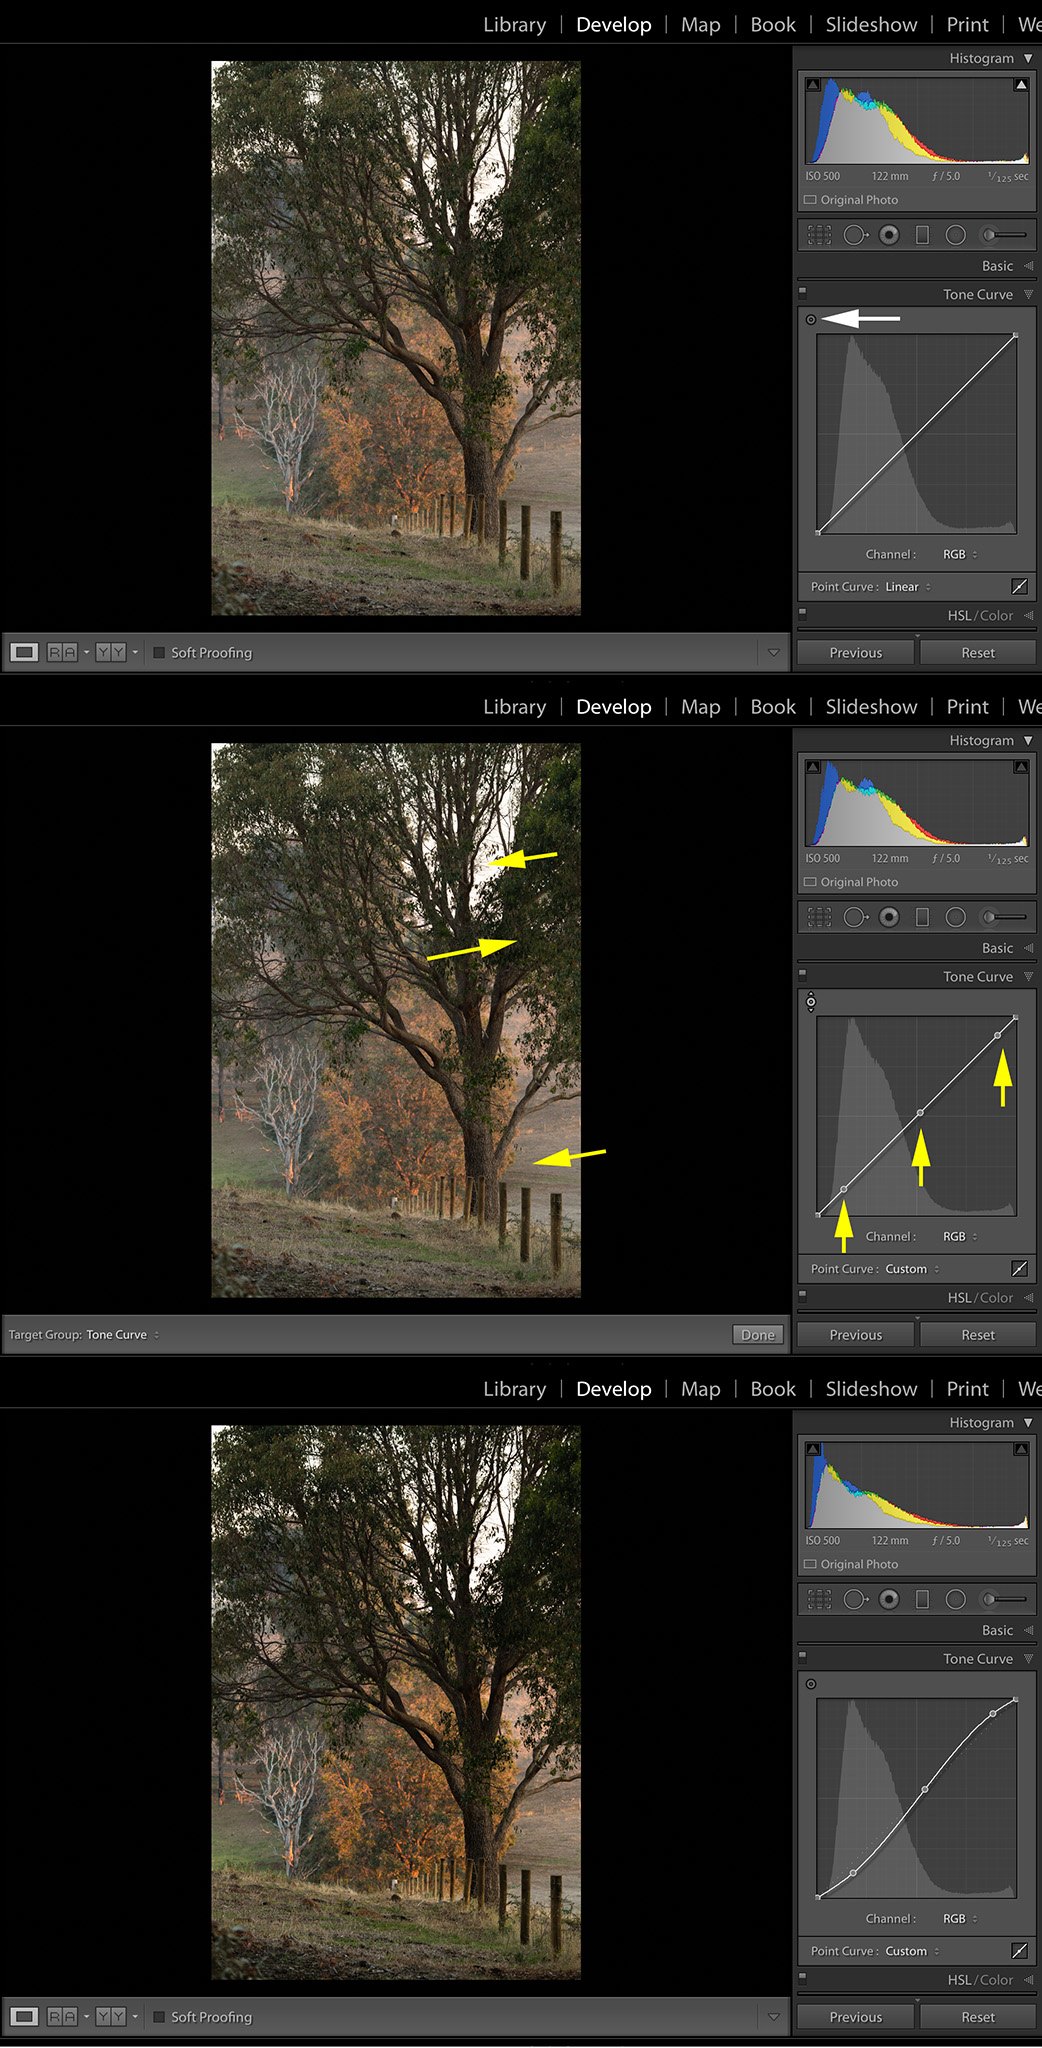This screenshot has width=1042, height=2048.
Task: Switch to Loupe view in bottom screenshot toolbar
Action: (24, 2017)
